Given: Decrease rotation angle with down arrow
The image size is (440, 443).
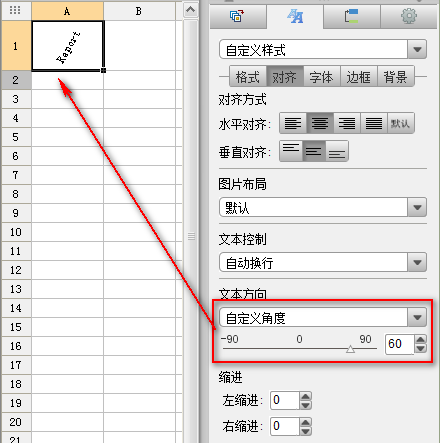Looking at the screenshot, I should coord(420,349).
